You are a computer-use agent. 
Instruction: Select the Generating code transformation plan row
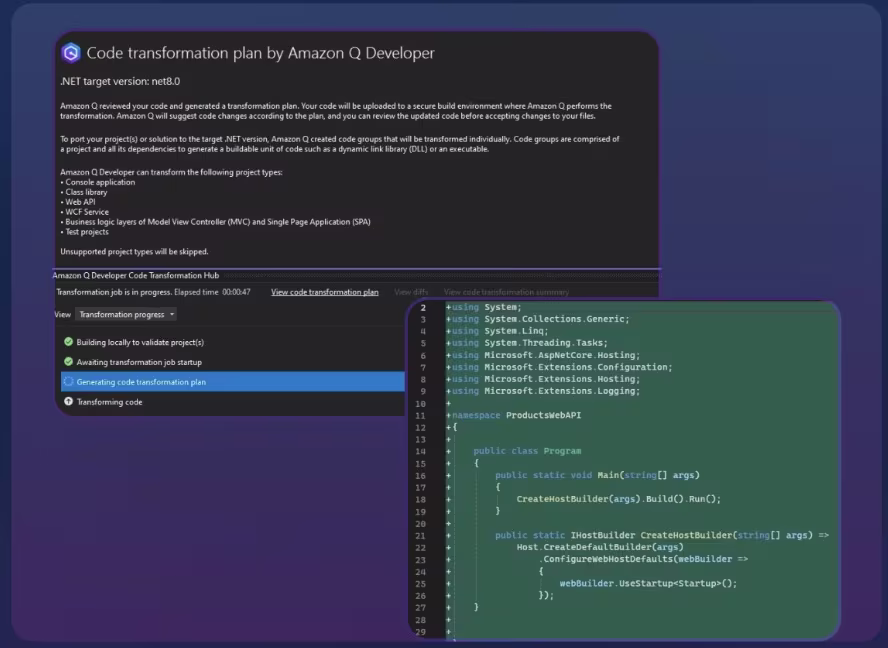point(233,382)
